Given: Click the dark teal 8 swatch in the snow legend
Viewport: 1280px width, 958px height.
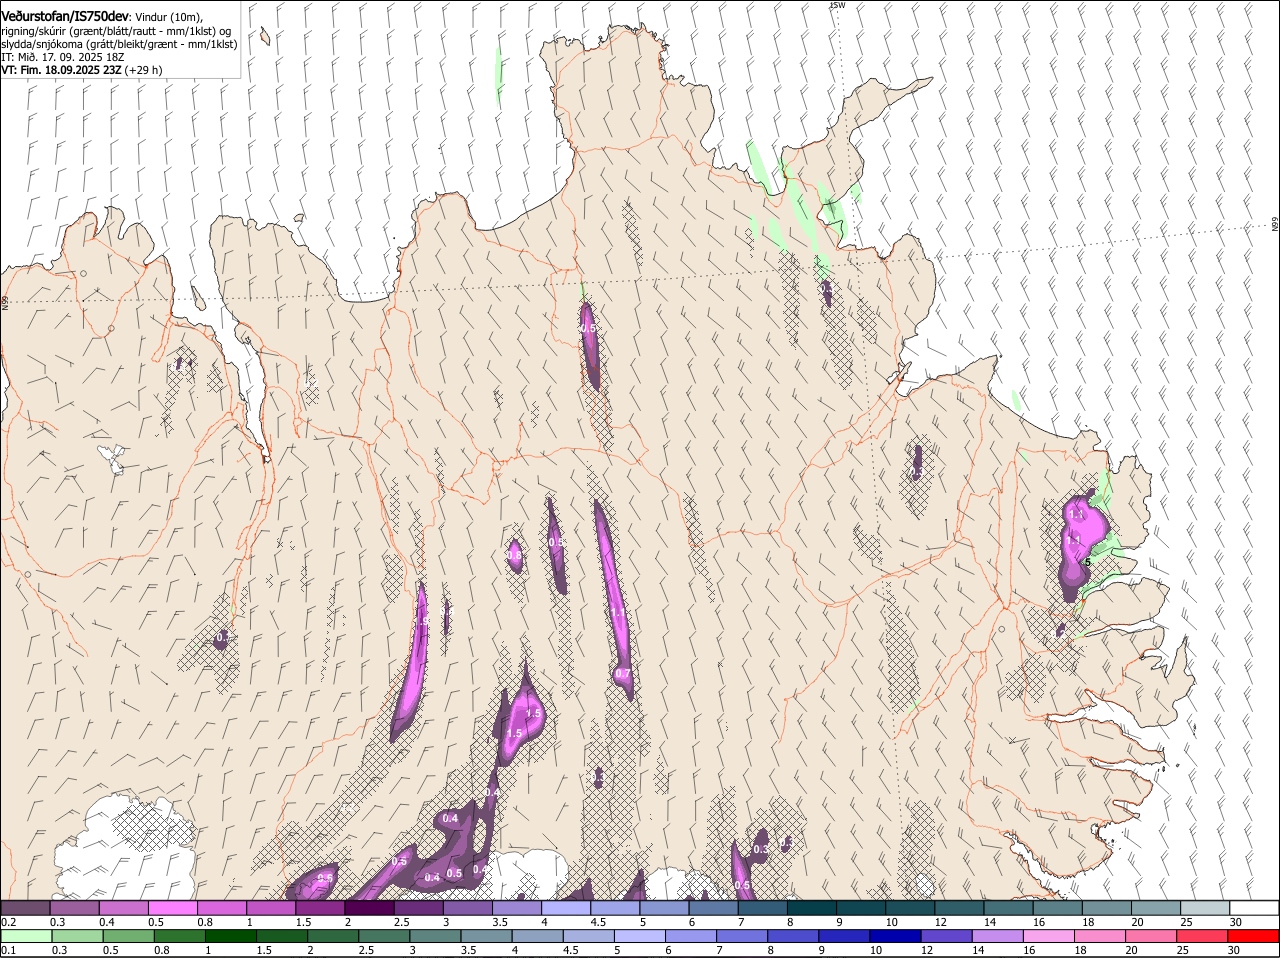Looking at the screenshot, I should tap(812, 907).
